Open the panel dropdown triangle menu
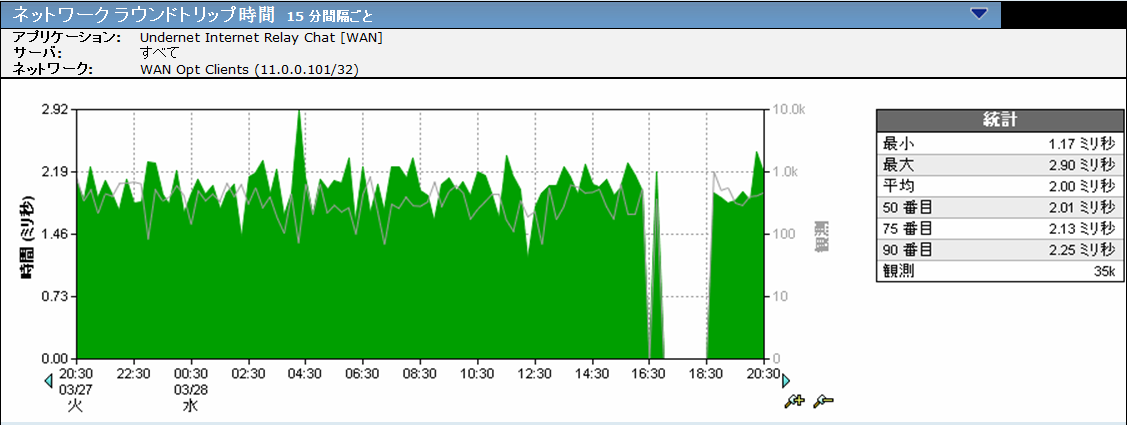 [x=979, y=12]
